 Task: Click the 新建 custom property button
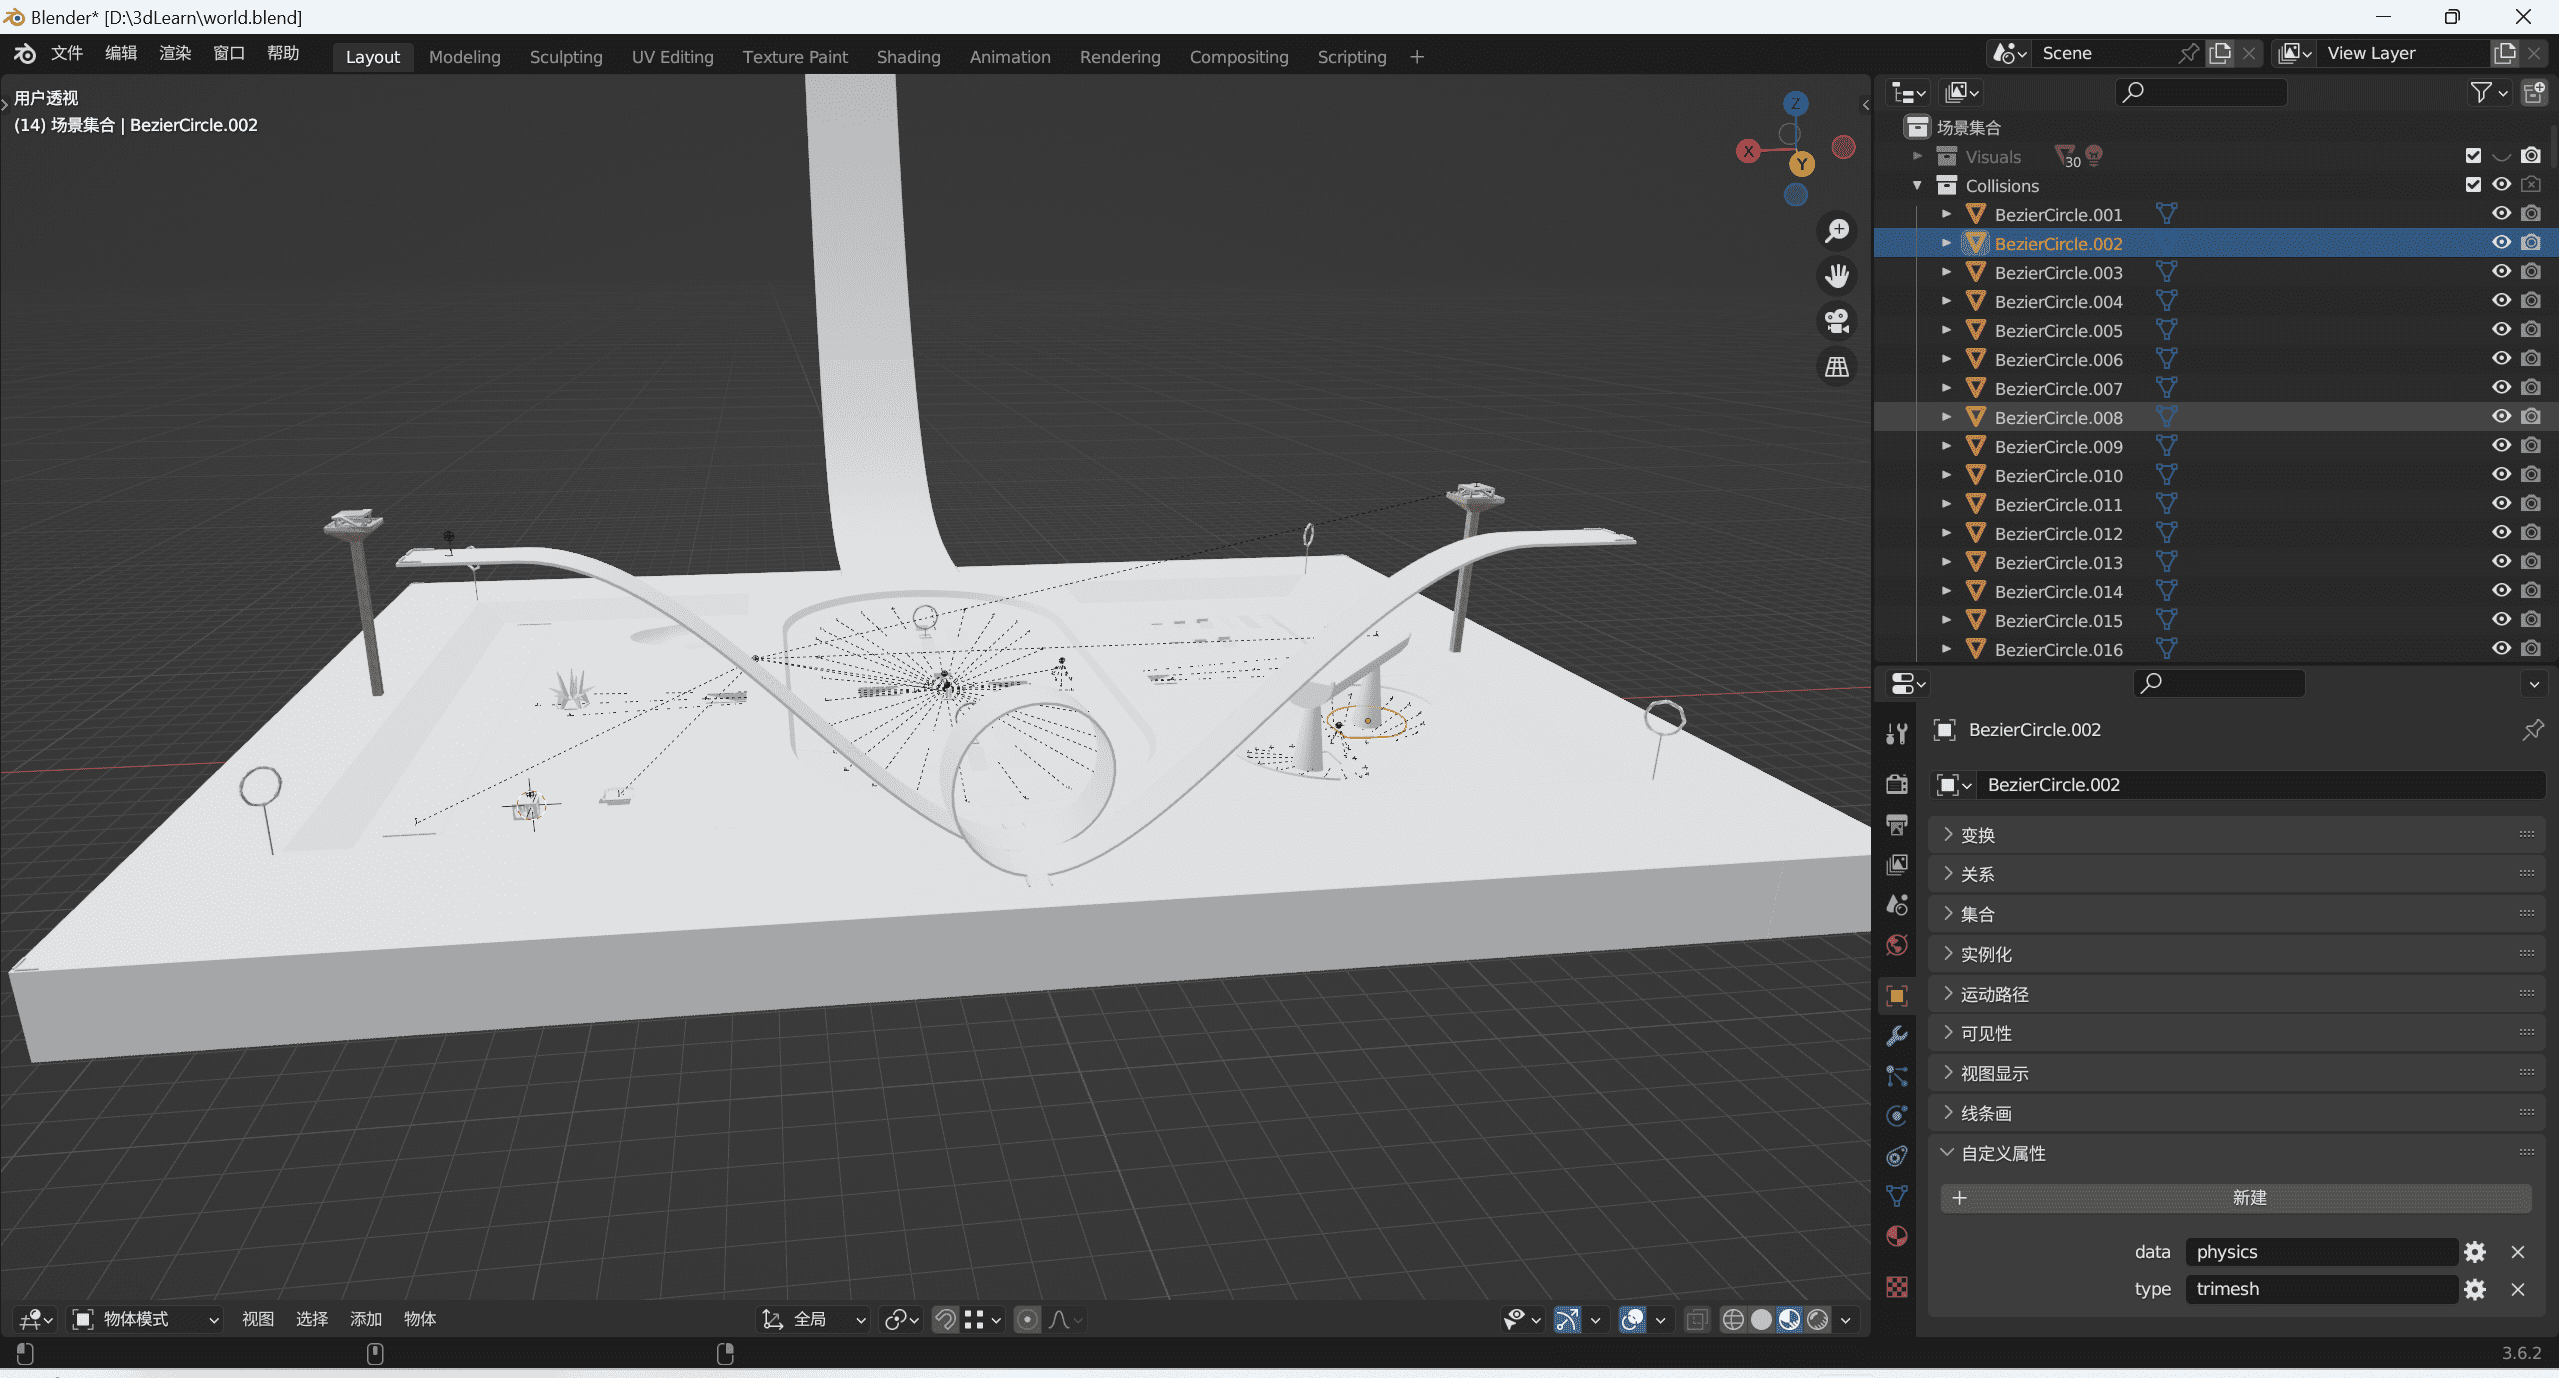coord(2236,1198)
